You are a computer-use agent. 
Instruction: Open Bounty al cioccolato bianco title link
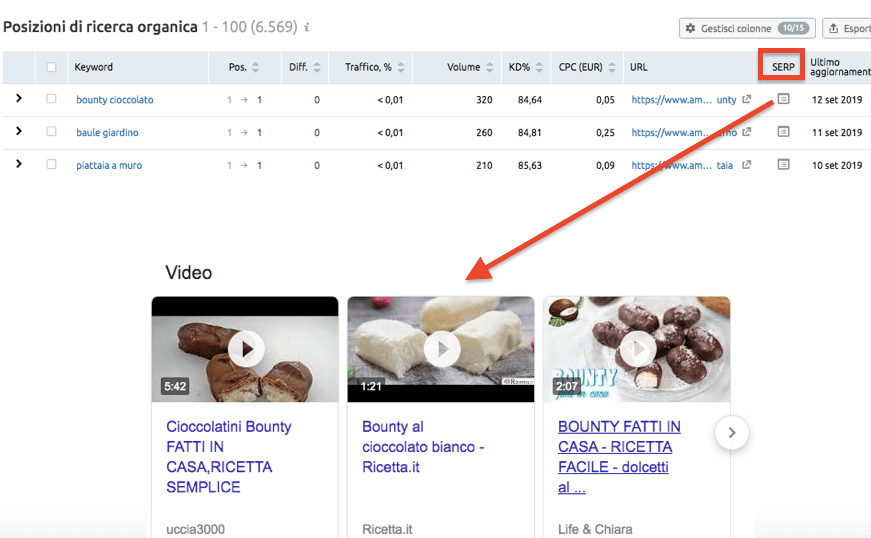[x=423, y=447]
